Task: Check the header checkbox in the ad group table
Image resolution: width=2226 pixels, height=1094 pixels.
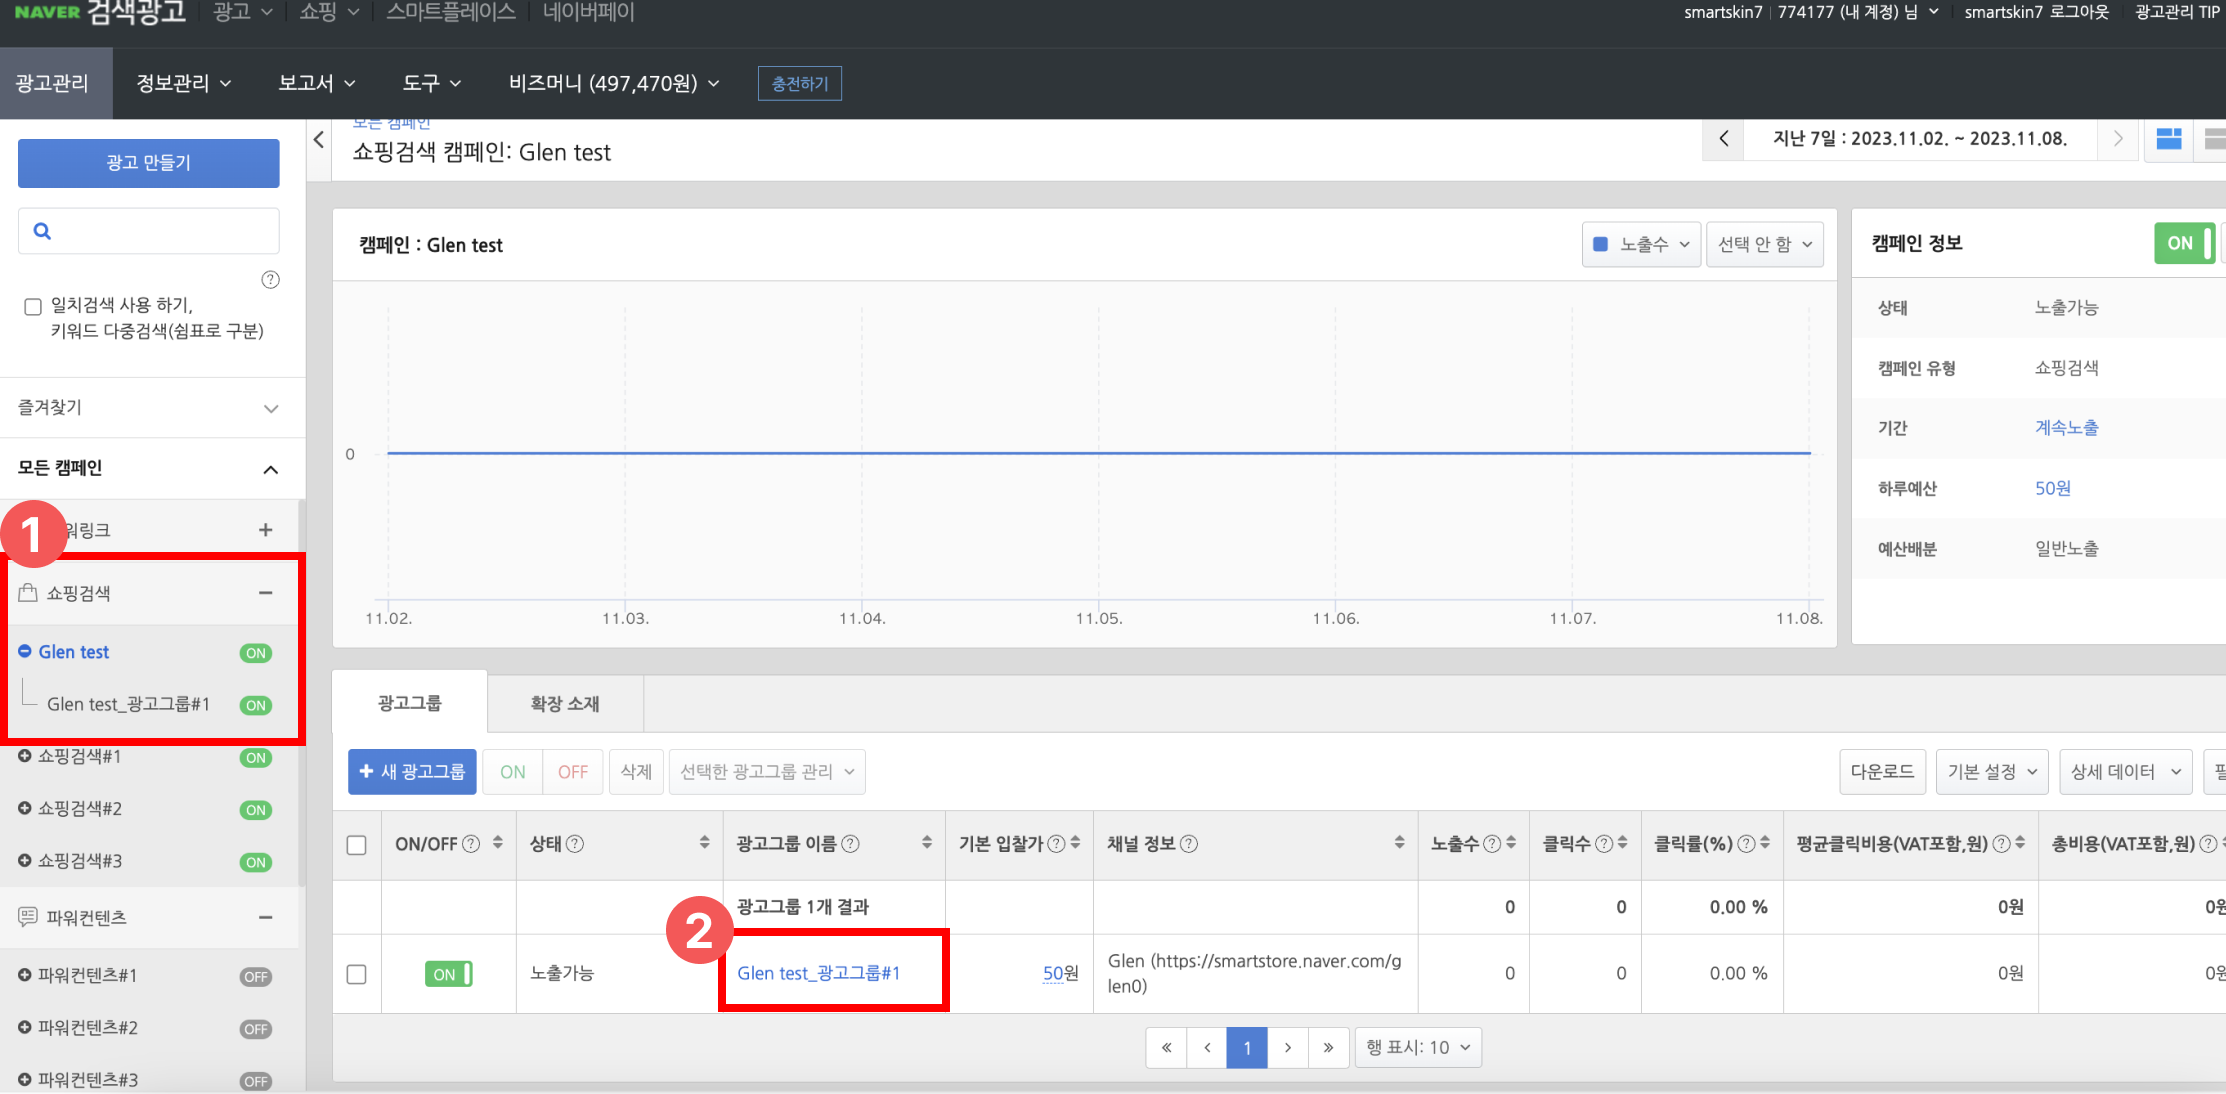Action: coord(357,845)
